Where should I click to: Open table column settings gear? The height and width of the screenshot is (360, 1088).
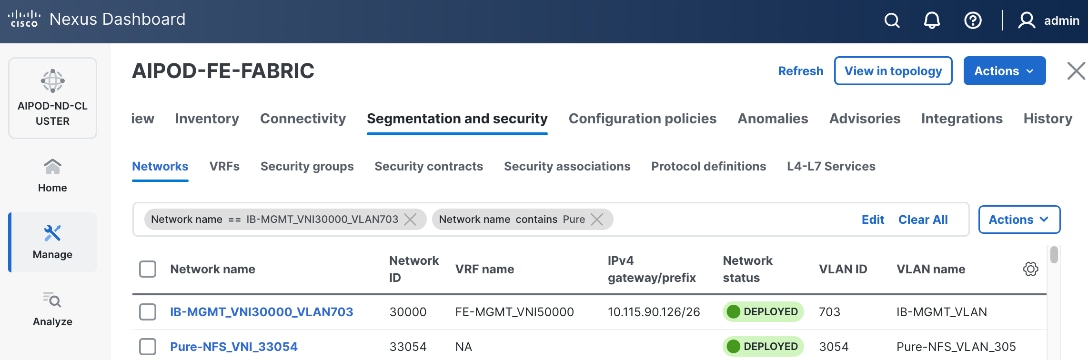tap(1030, 269)
